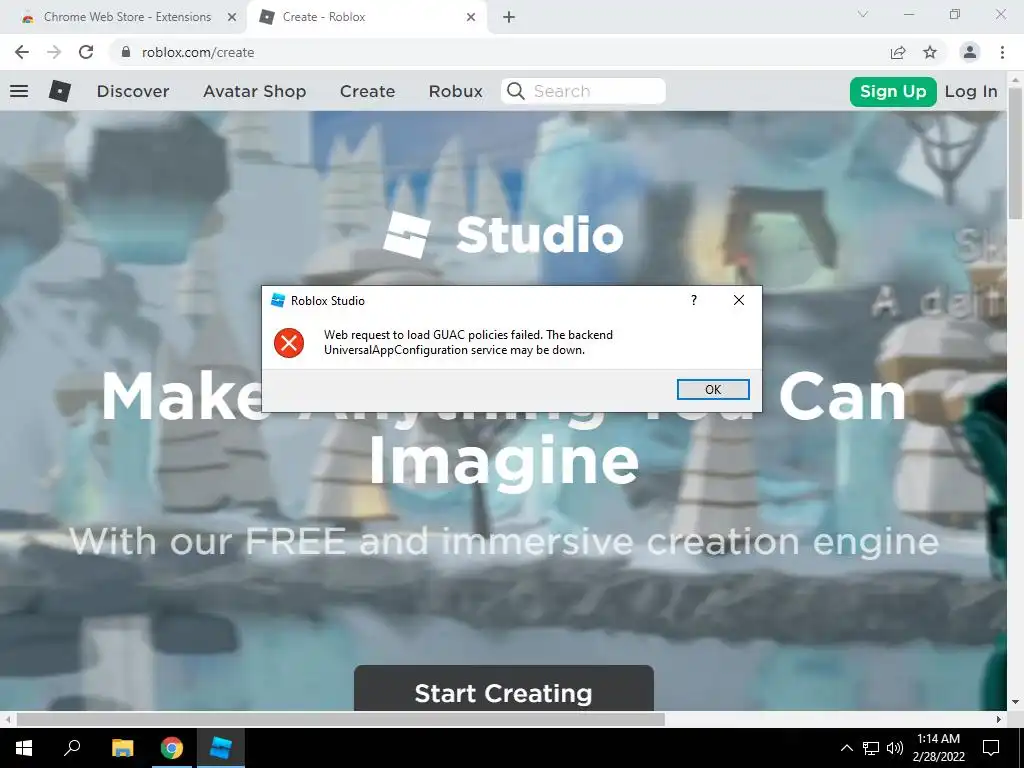Open the Robux menu item
Screen dimensions: 1024x768
(x=455, y=91)
